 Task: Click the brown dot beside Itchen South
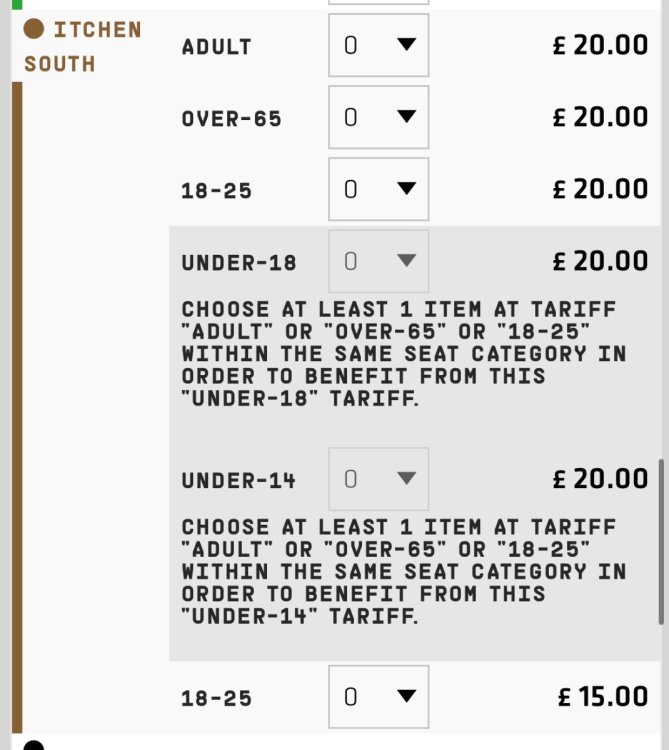tap(34, 29)
